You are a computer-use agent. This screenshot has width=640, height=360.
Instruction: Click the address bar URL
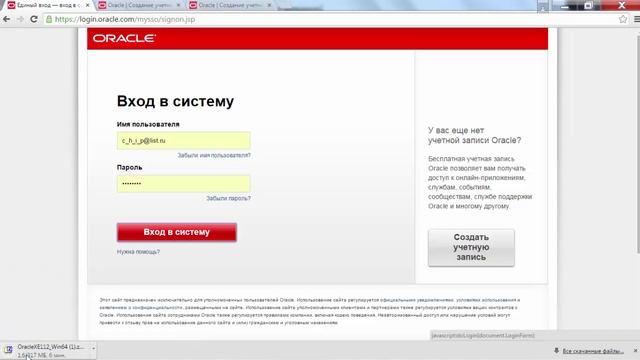125,19
